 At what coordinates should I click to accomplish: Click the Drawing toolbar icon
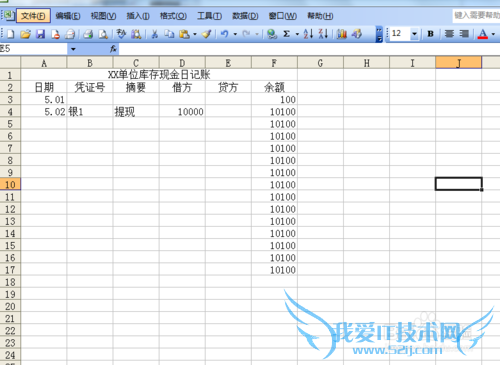click(357, 34)
